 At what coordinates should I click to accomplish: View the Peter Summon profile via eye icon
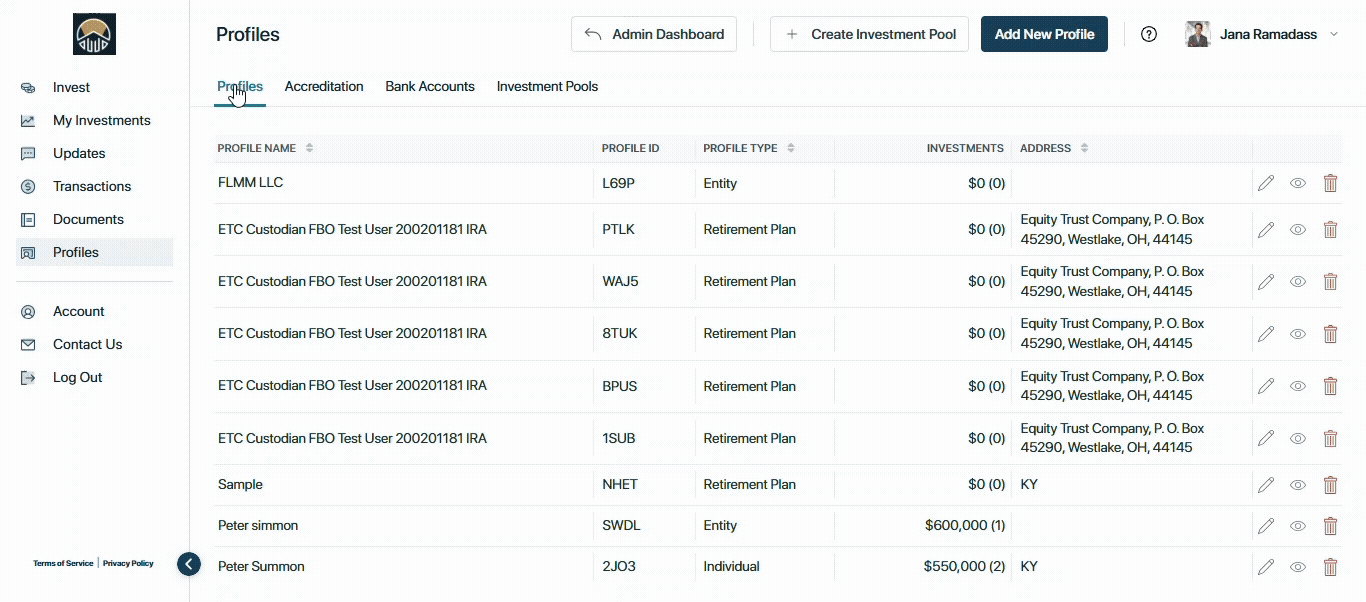coord(1298,567)
